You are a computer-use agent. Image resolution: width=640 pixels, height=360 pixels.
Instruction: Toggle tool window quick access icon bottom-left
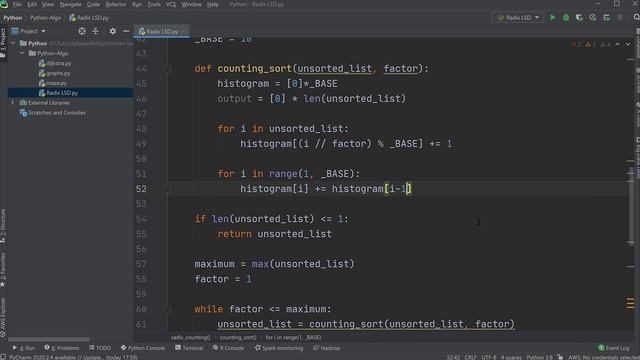pos(3,357)
